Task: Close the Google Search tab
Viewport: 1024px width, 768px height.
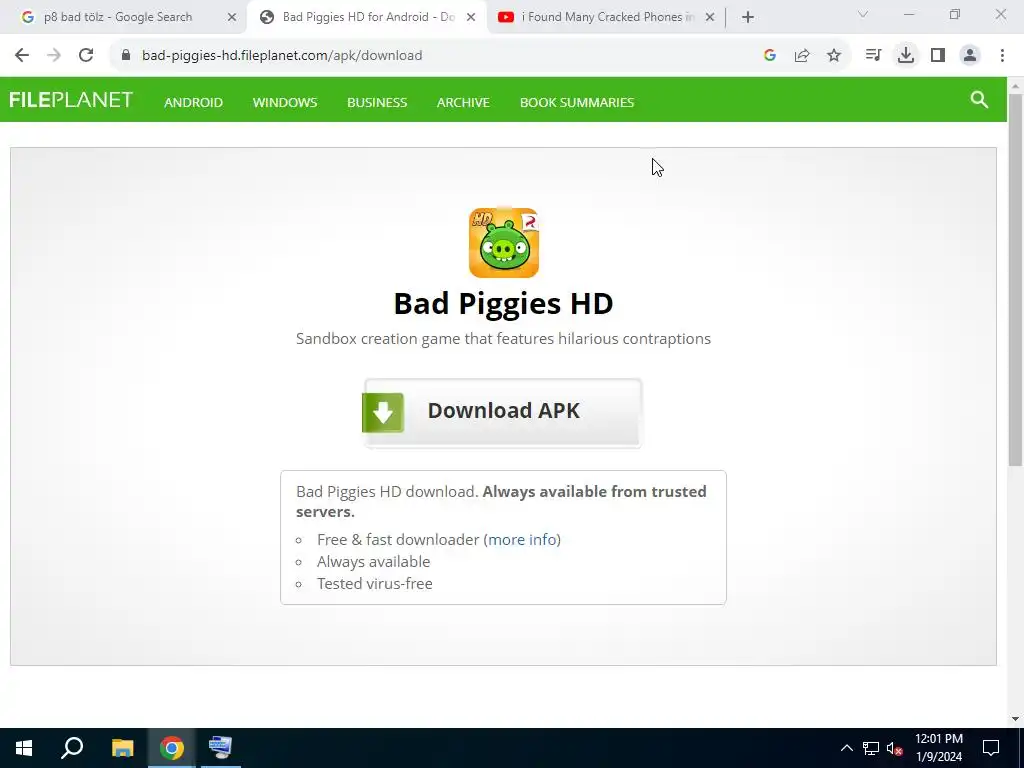Action: (x=232, y=17)
